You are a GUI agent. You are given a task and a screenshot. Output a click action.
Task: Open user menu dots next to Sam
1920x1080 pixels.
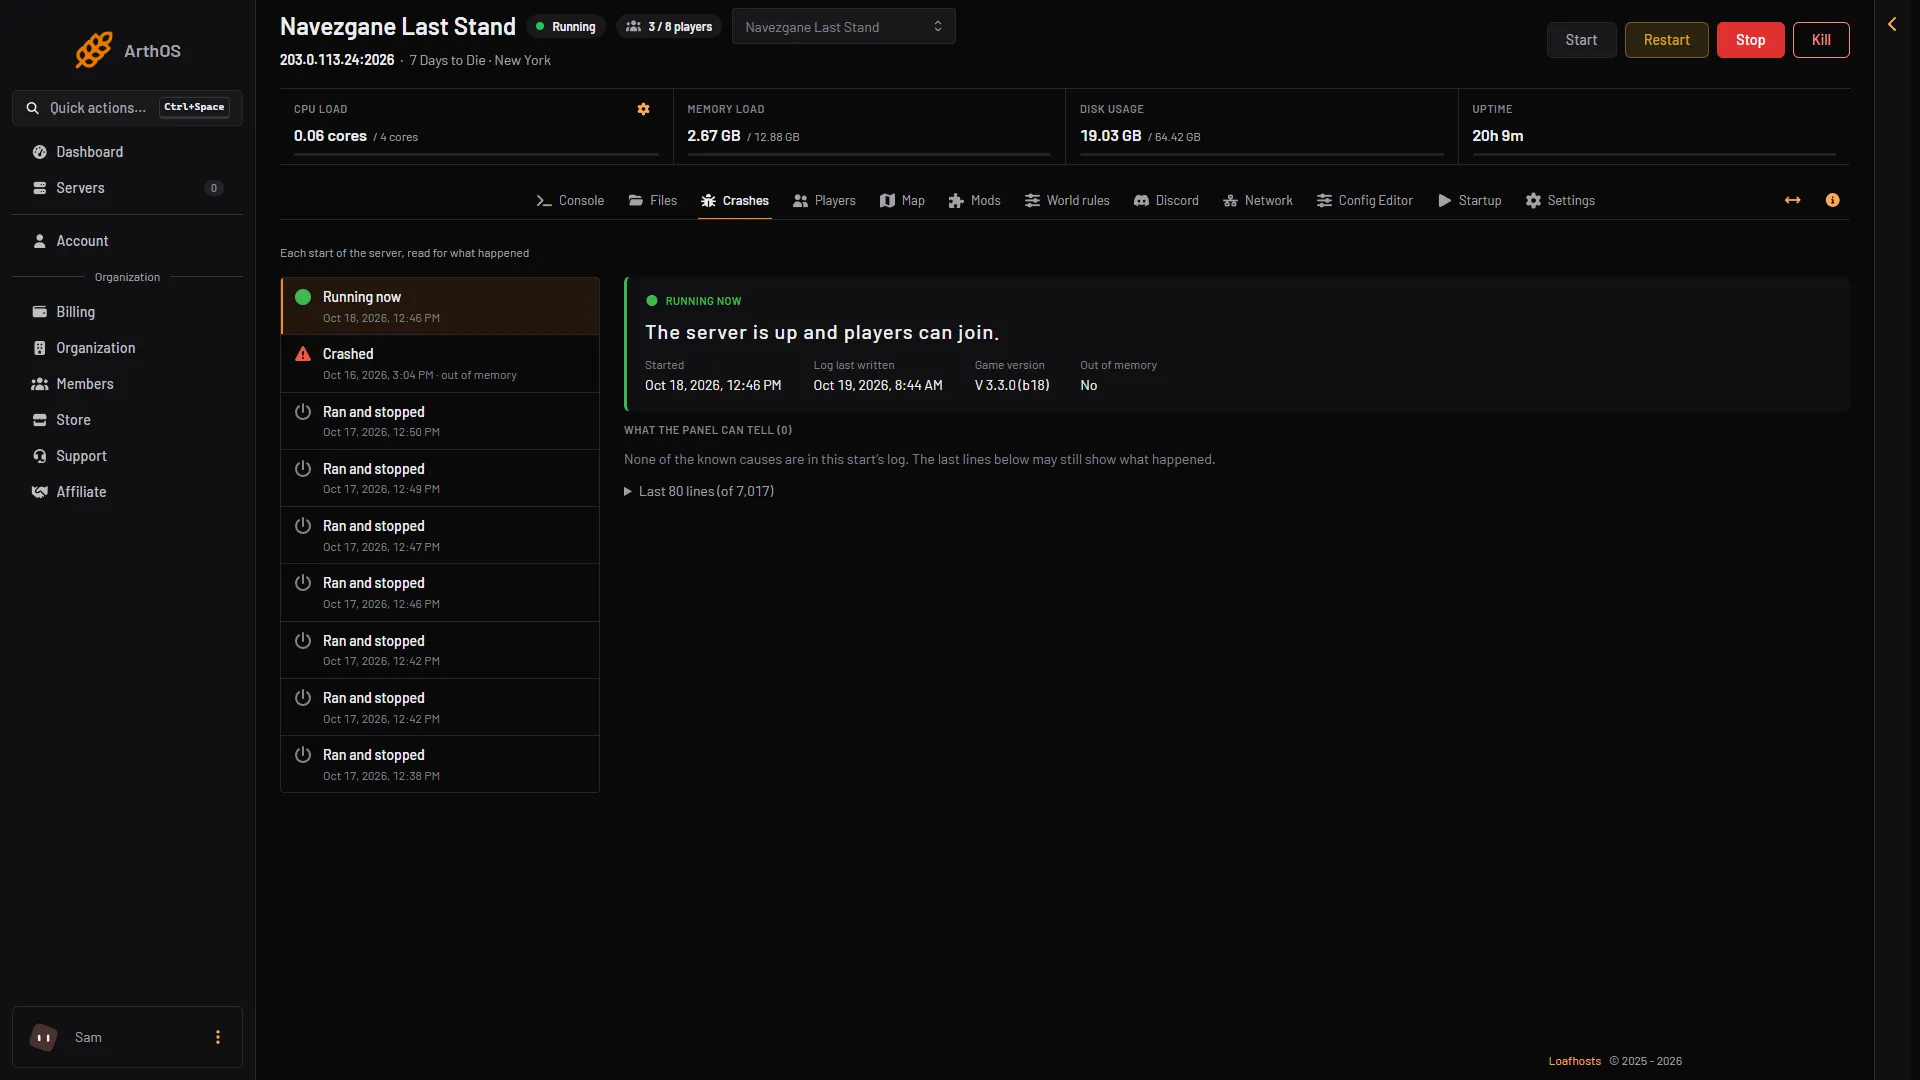(218, 1037)
